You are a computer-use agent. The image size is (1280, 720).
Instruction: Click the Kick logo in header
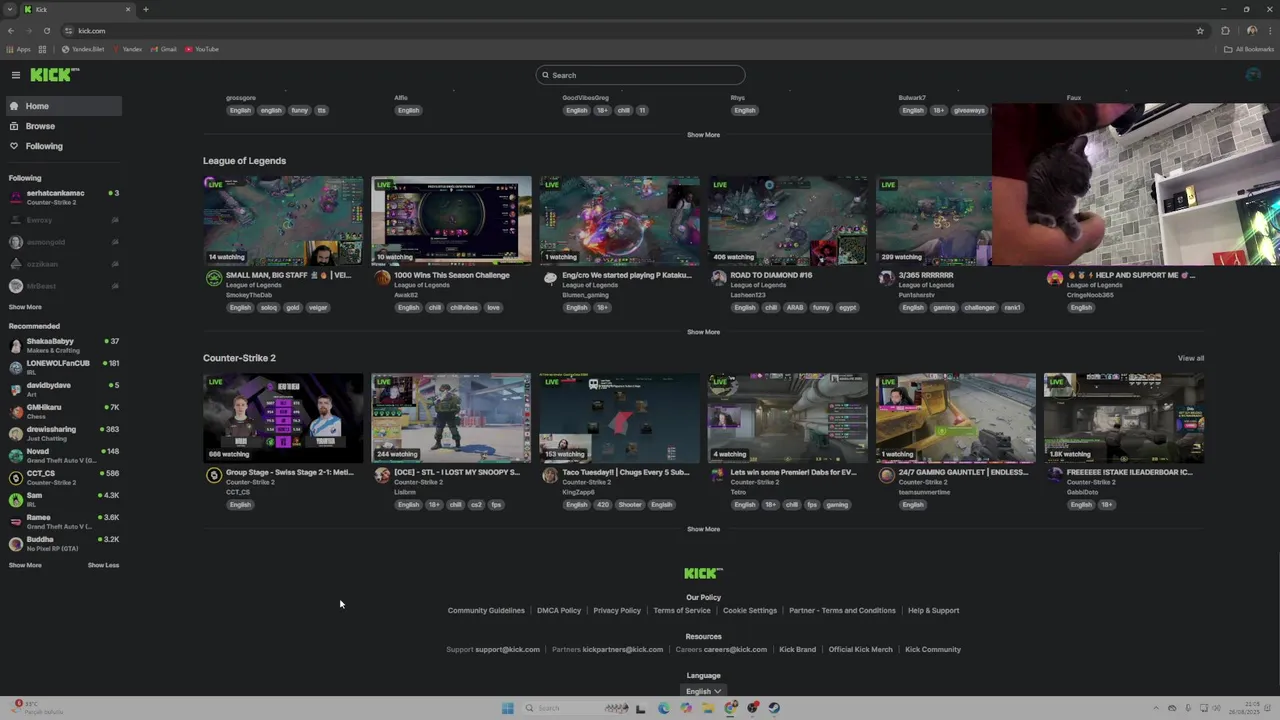click(x=54, y=75)
